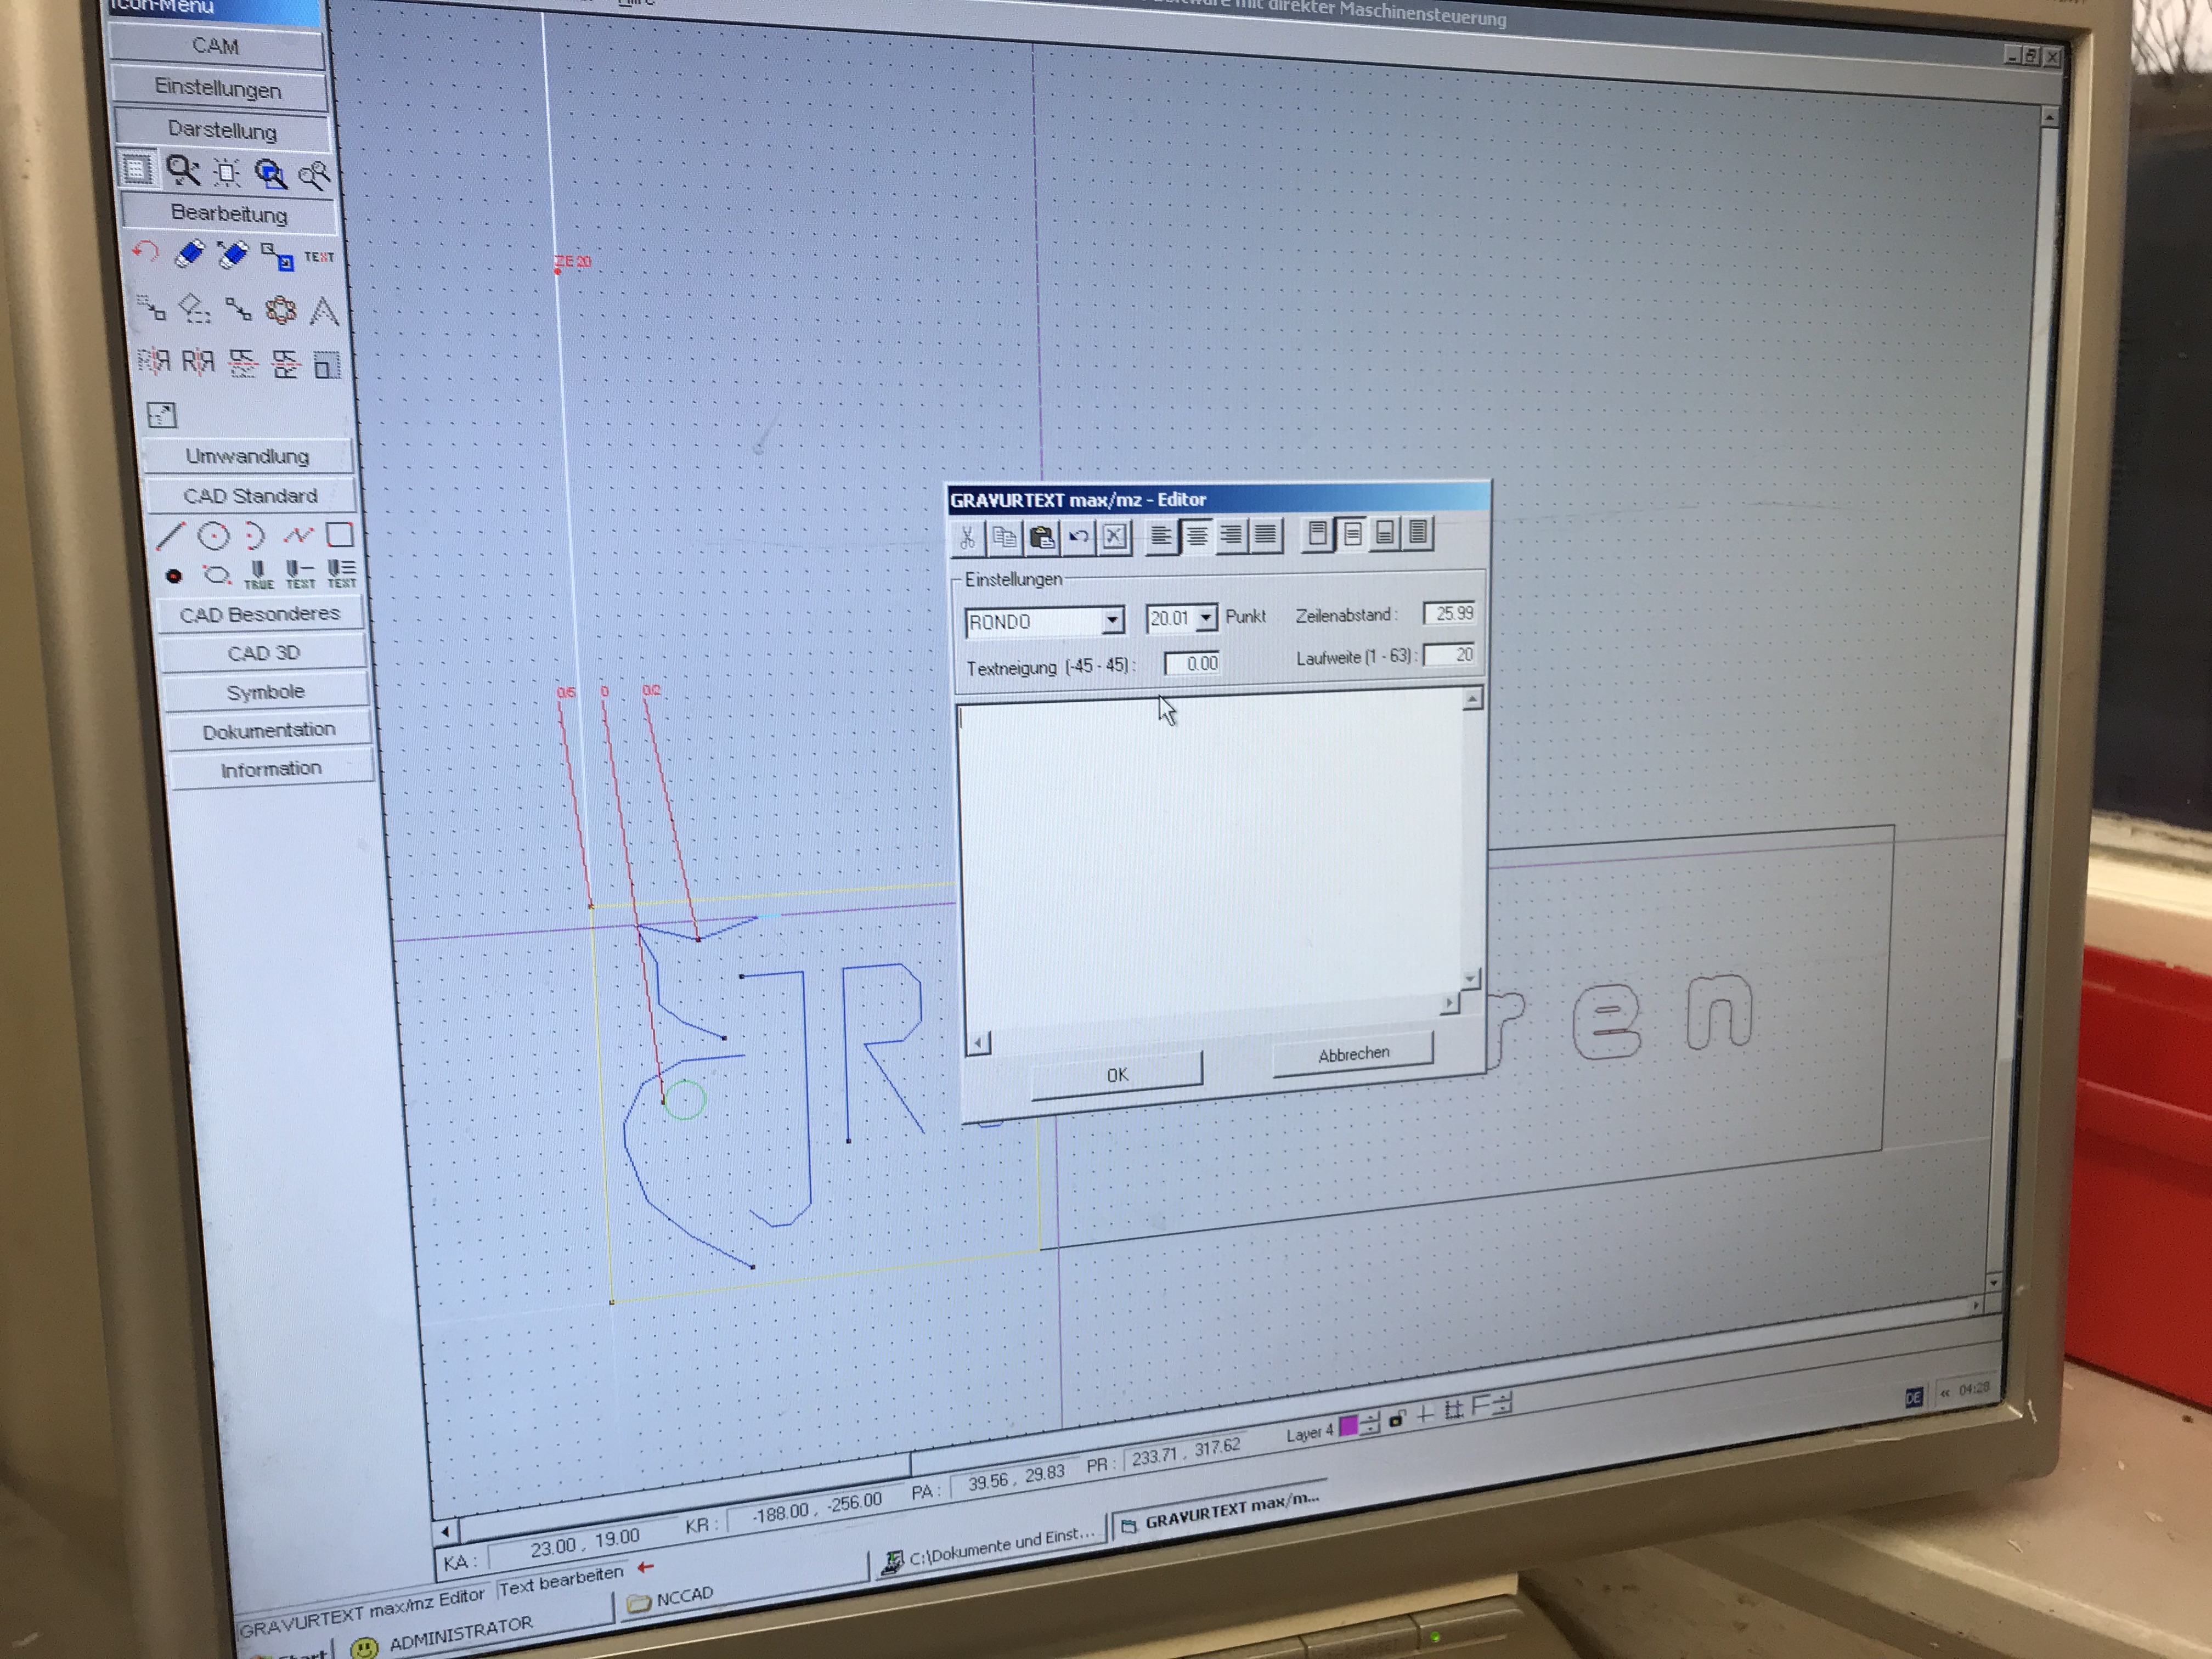Select the point dot tool
Screen dimensions: 2212x1659
(174, 576)
